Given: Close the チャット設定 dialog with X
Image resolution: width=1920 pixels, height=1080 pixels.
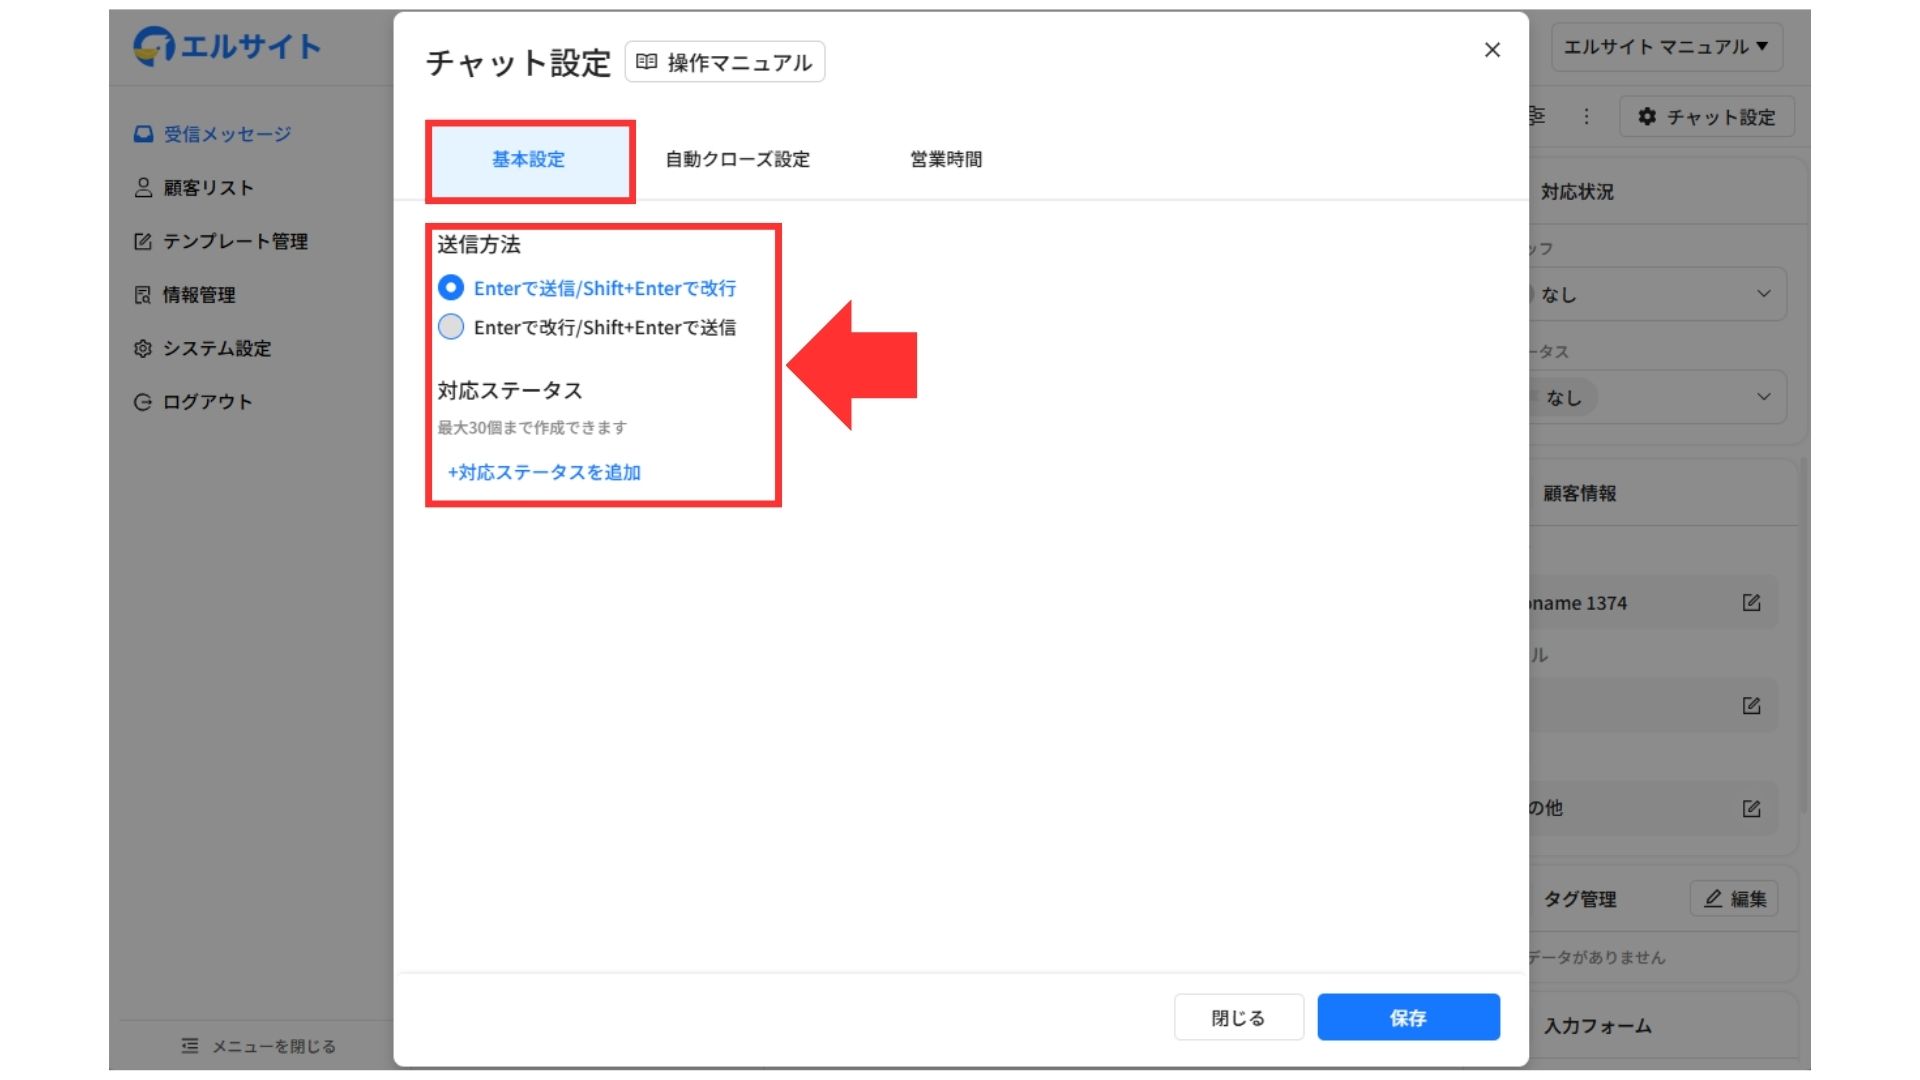Looking at the screenshot, I should [x=1492, y=50].
